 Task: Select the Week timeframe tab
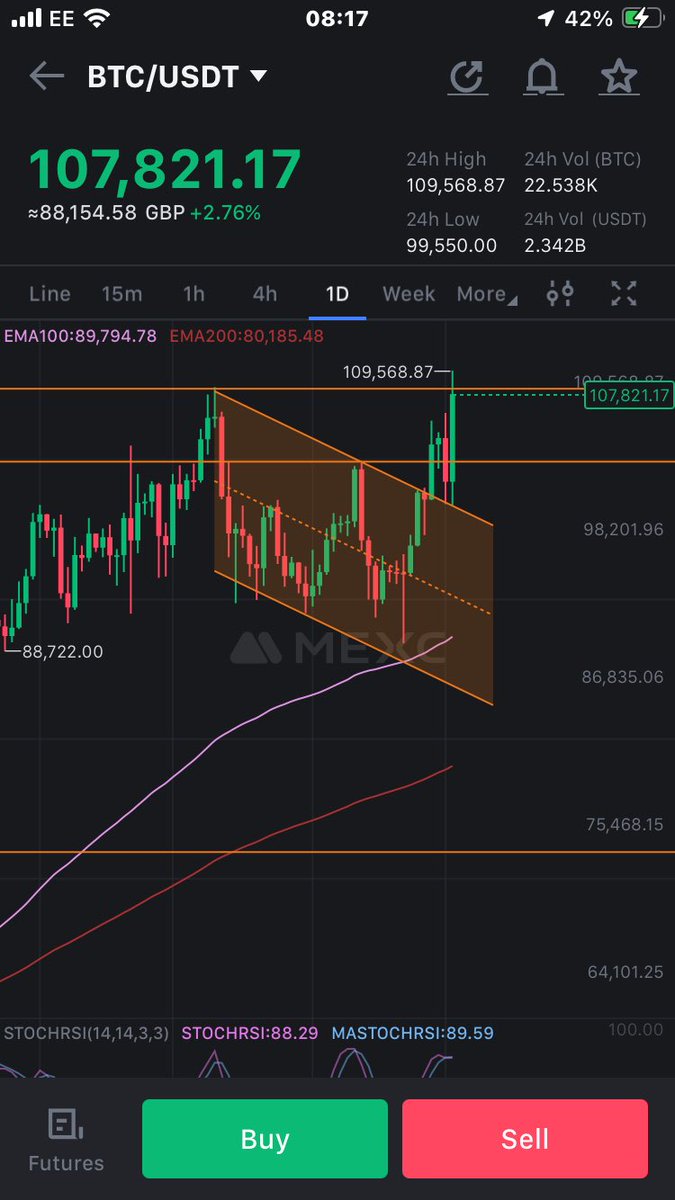coord(409,294)
